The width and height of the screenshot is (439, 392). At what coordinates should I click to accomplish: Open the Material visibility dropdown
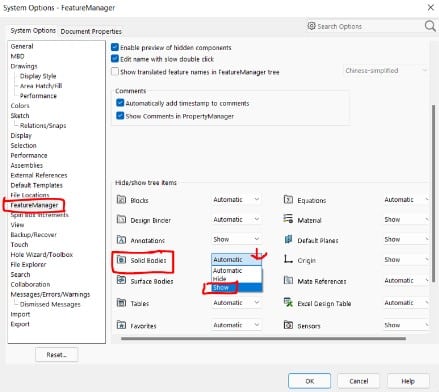(x=406, y=220)
